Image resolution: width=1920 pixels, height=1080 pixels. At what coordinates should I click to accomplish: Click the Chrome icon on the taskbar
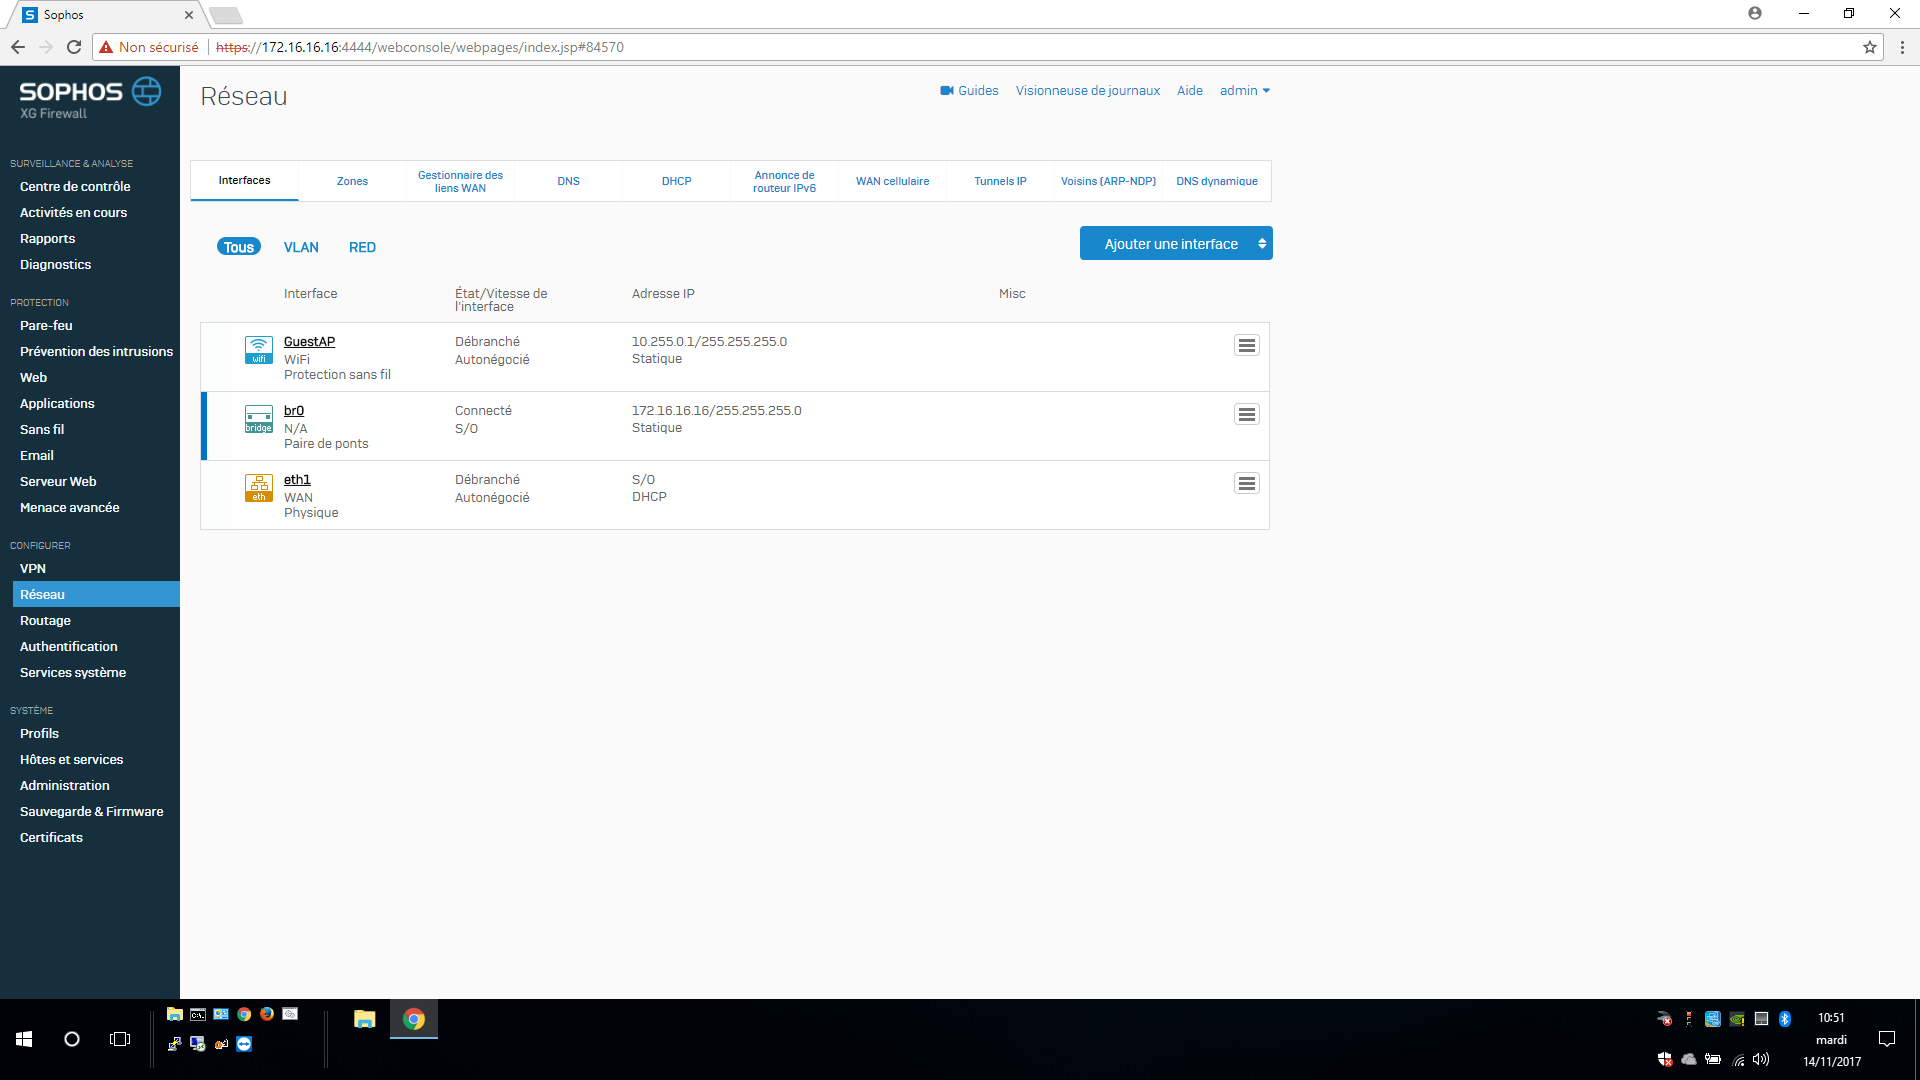[414, 1019]
